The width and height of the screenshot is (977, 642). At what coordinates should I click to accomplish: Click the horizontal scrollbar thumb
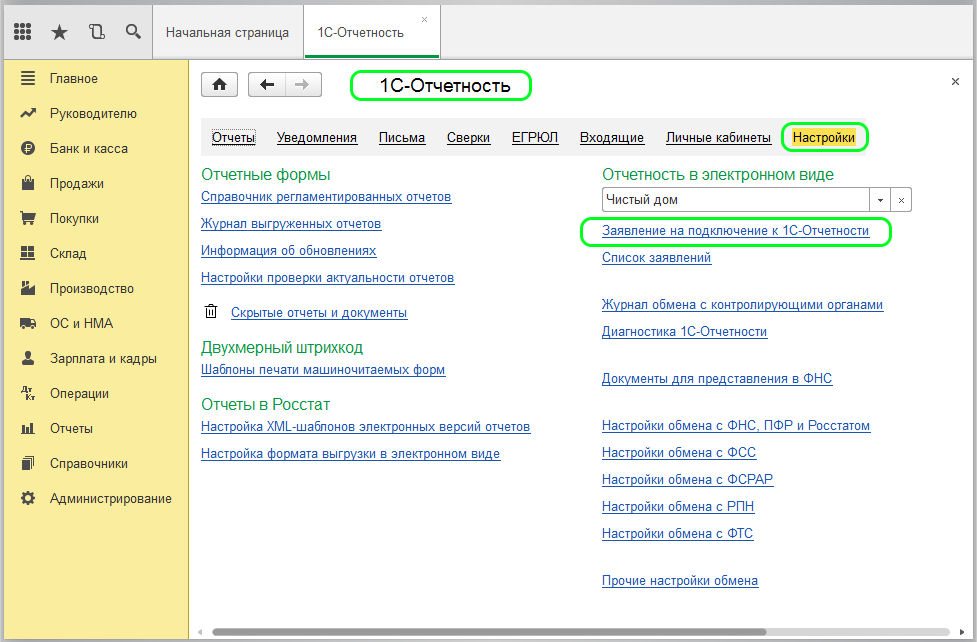[489, 632]
